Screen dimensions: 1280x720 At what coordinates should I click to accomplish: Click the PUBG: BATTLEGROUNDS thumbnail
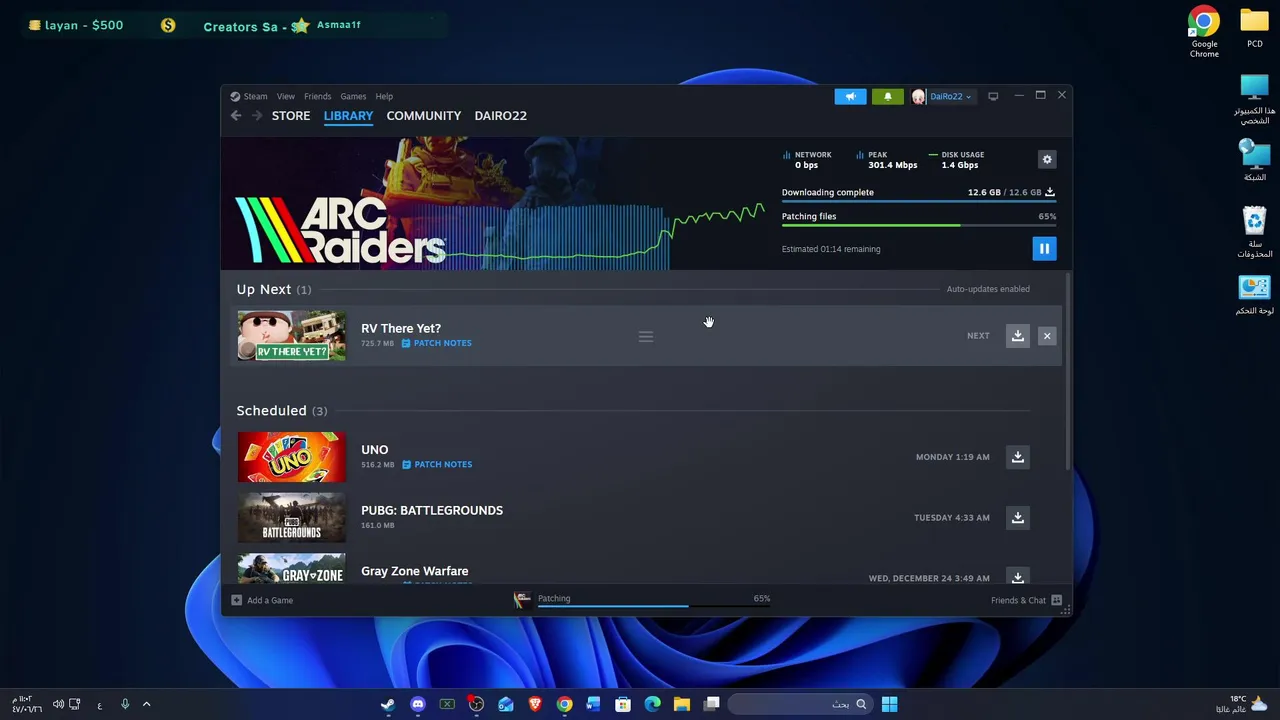coord(291,517)
